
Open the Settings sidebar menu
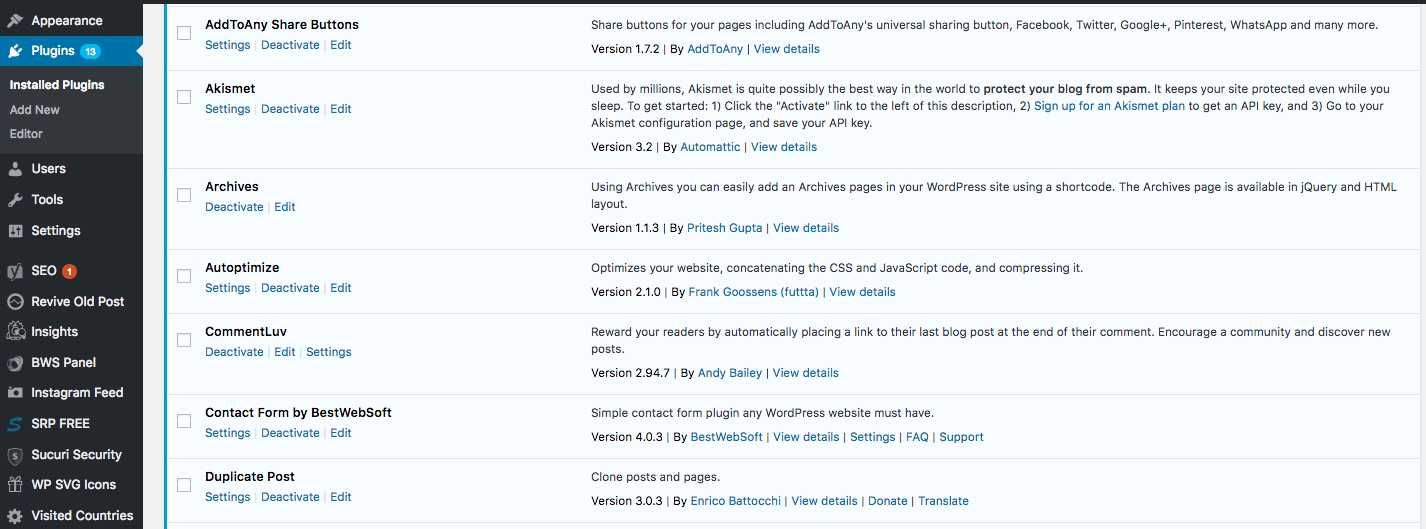click(55, 231)
